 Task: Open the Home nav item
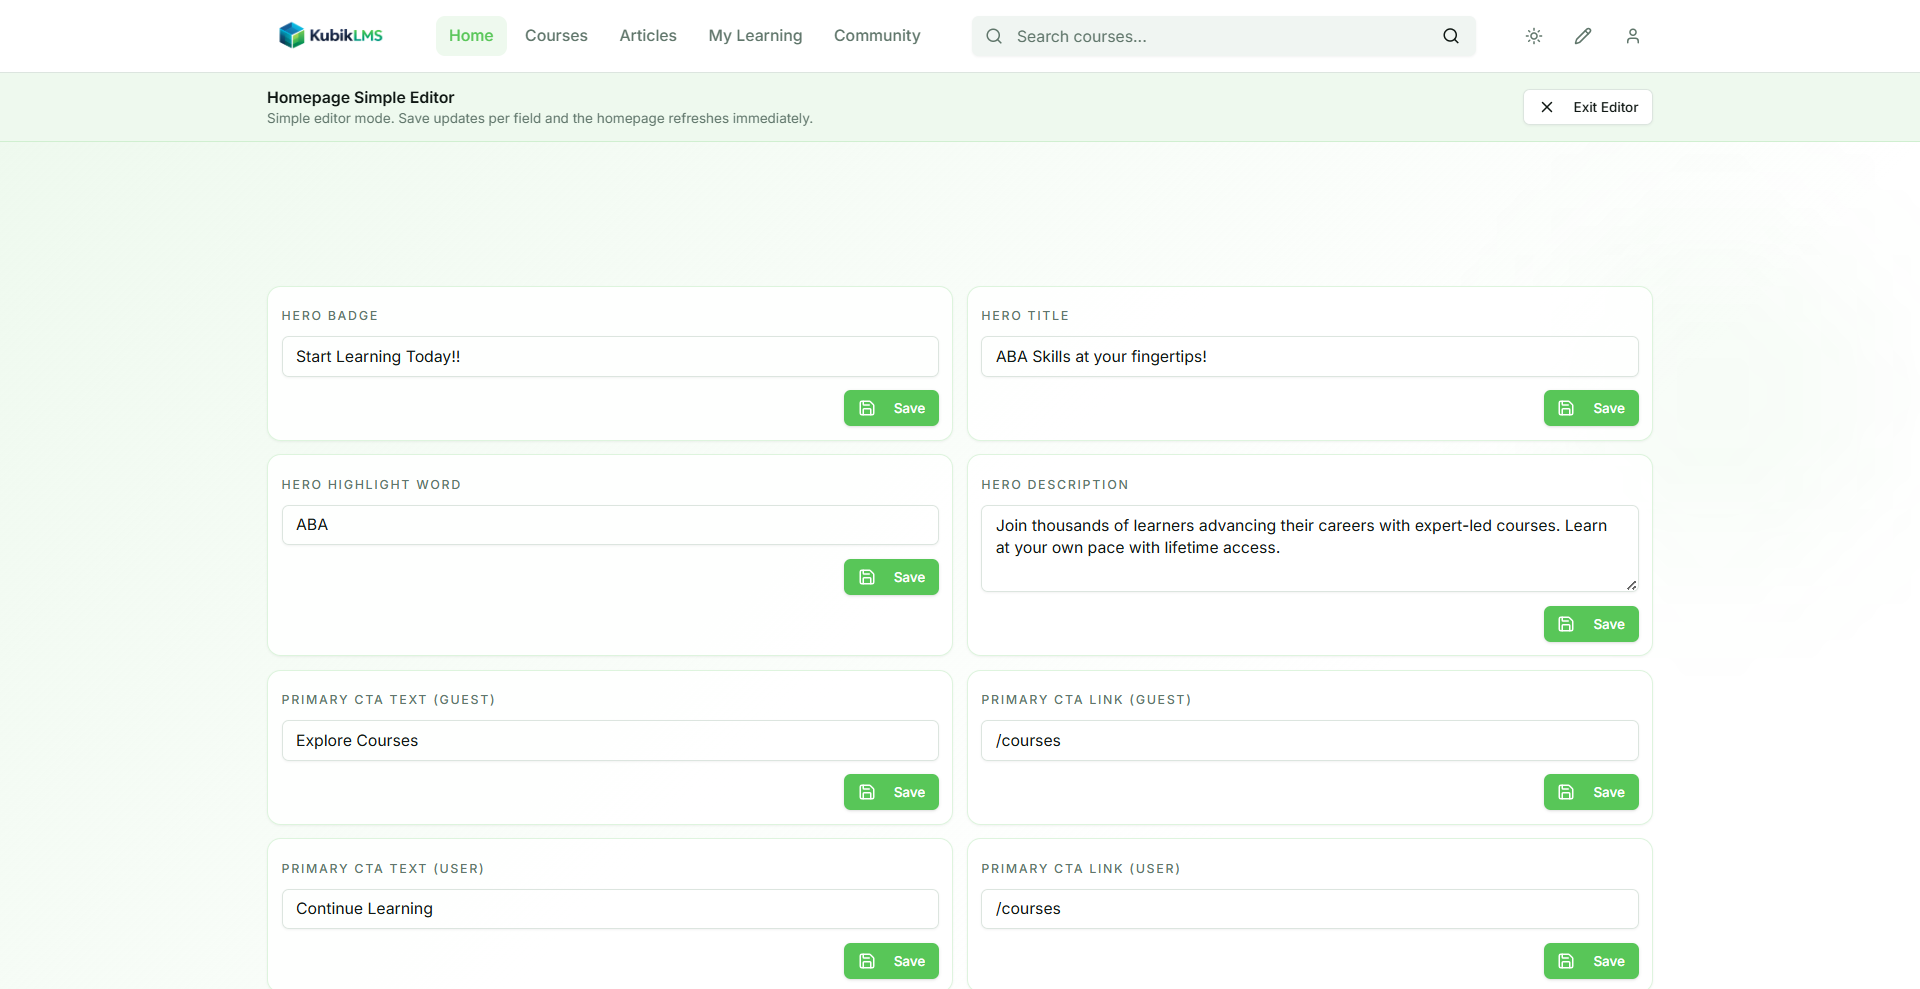click(x=471, y=36)
